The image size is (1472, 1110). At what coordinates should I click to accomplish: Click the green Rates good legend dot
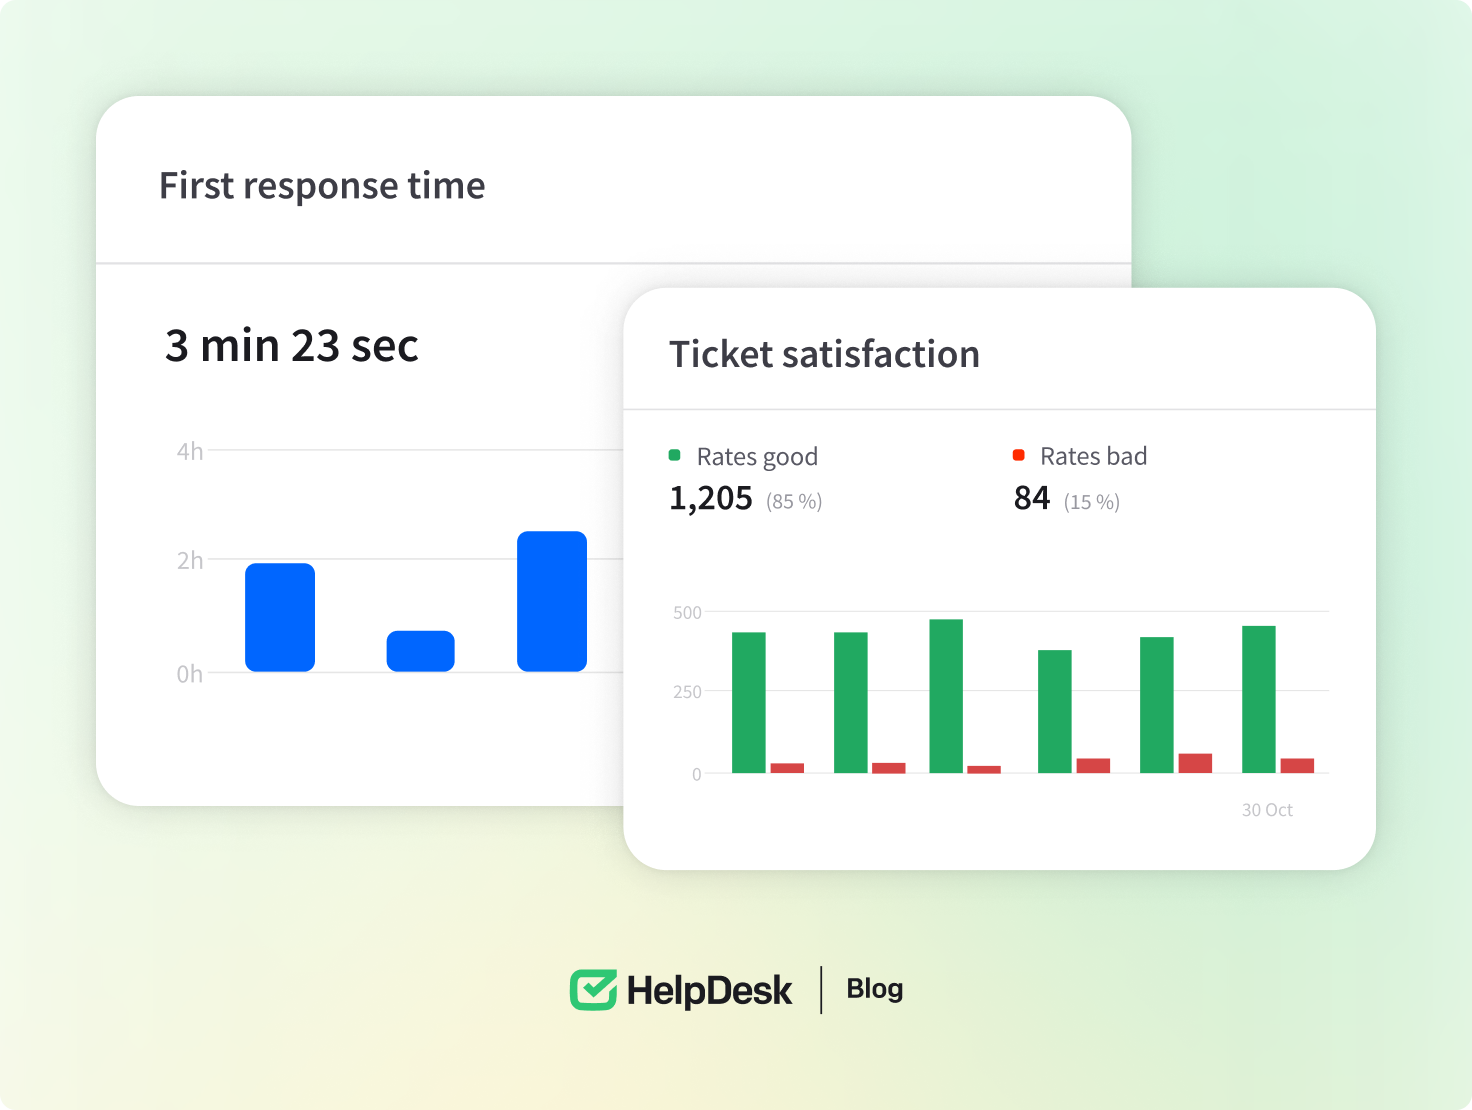675,456
